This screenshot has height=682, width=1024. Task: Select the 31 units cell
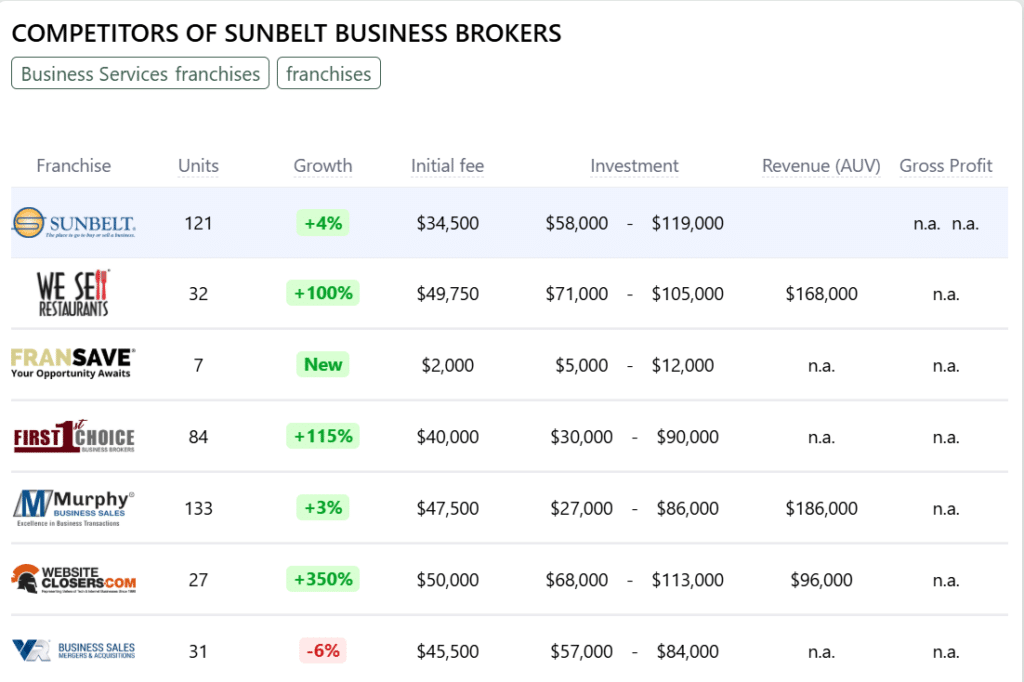tap(199, 652)
